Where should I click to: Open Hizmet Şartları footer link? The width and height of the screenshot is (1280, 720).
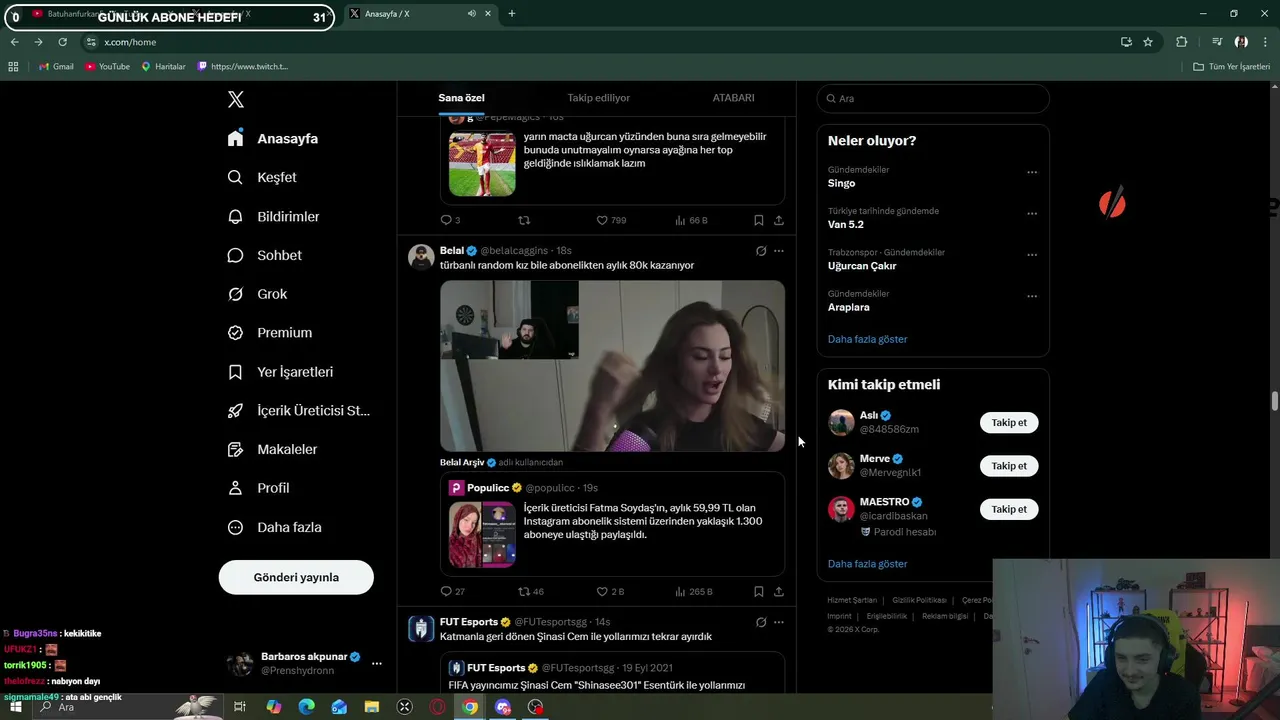click(852, 600)
